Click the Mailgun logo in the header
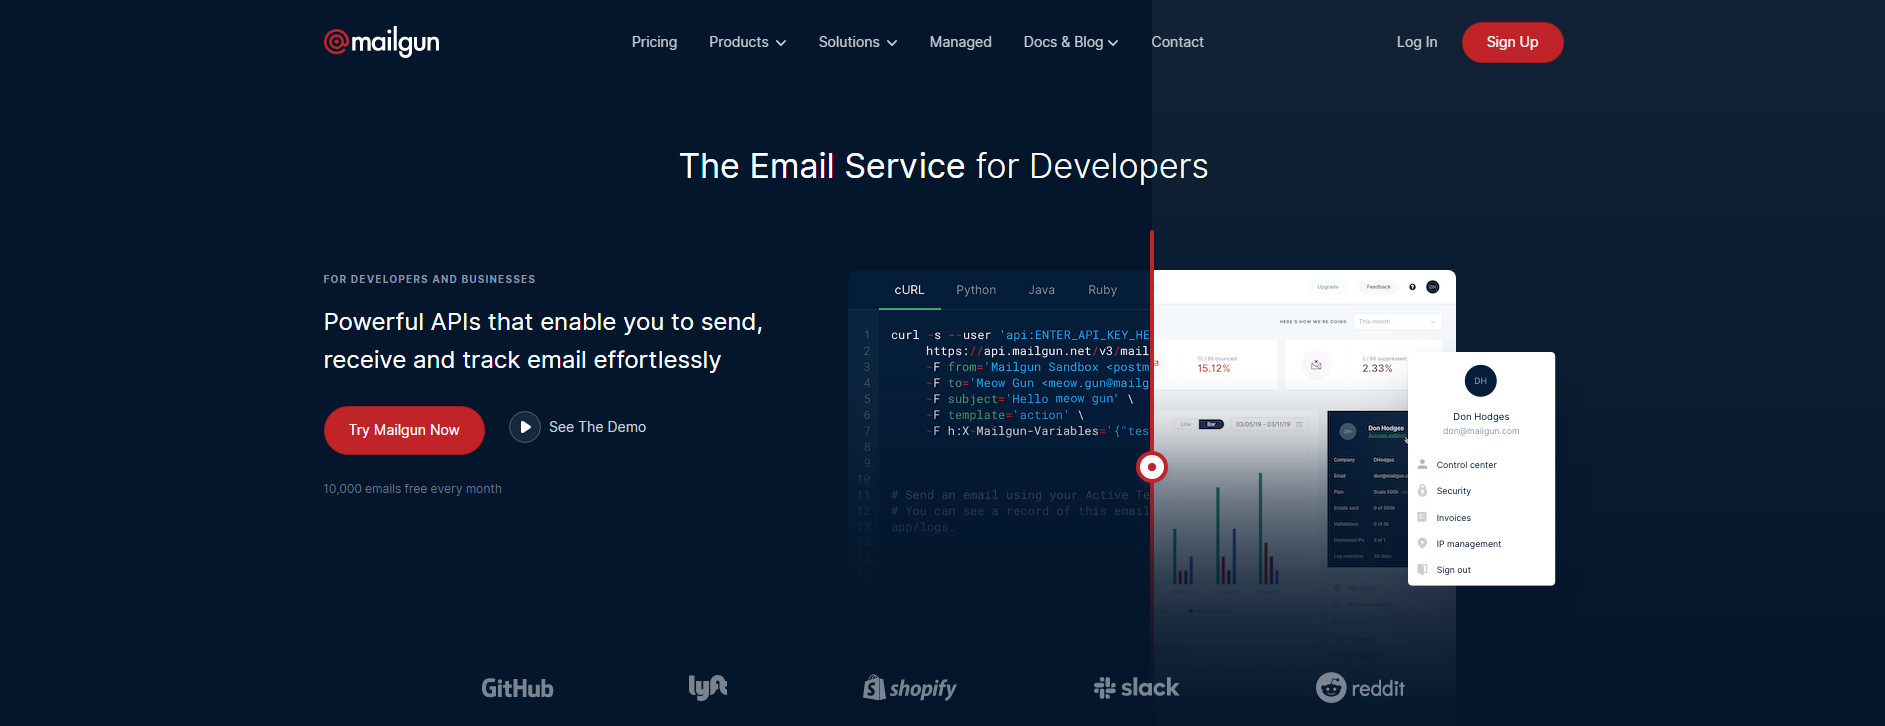Viewport: 1885px width, 726px height. 381,41
